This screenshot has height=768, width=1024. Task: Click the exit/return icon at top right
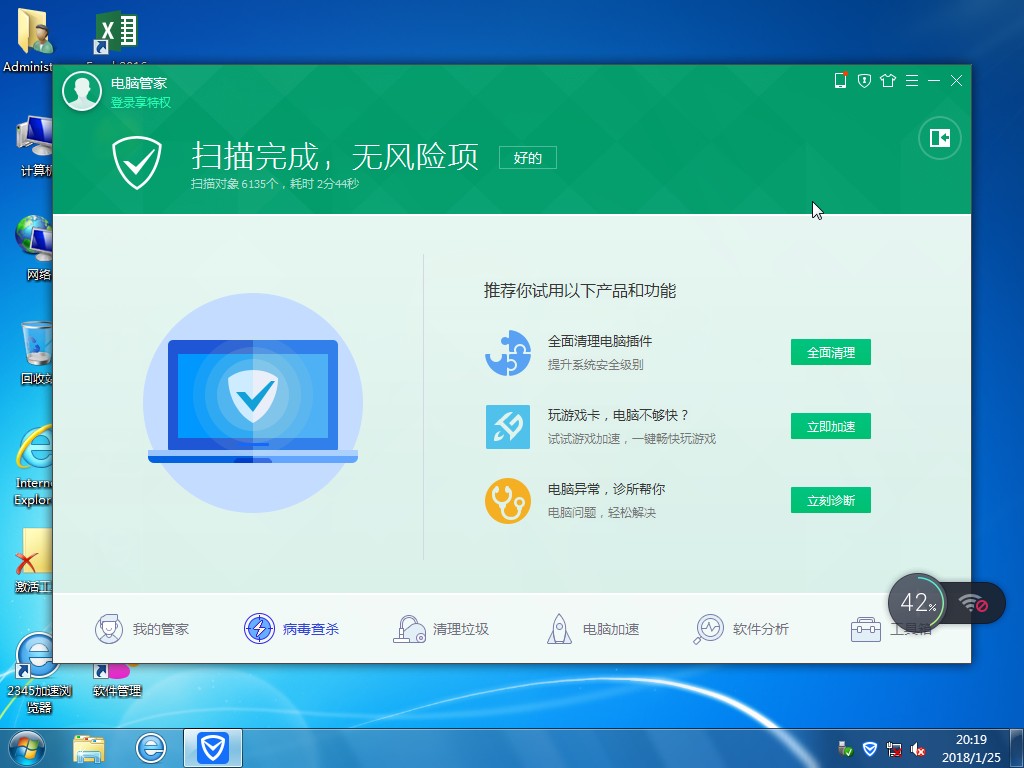[x=940, y=138]
